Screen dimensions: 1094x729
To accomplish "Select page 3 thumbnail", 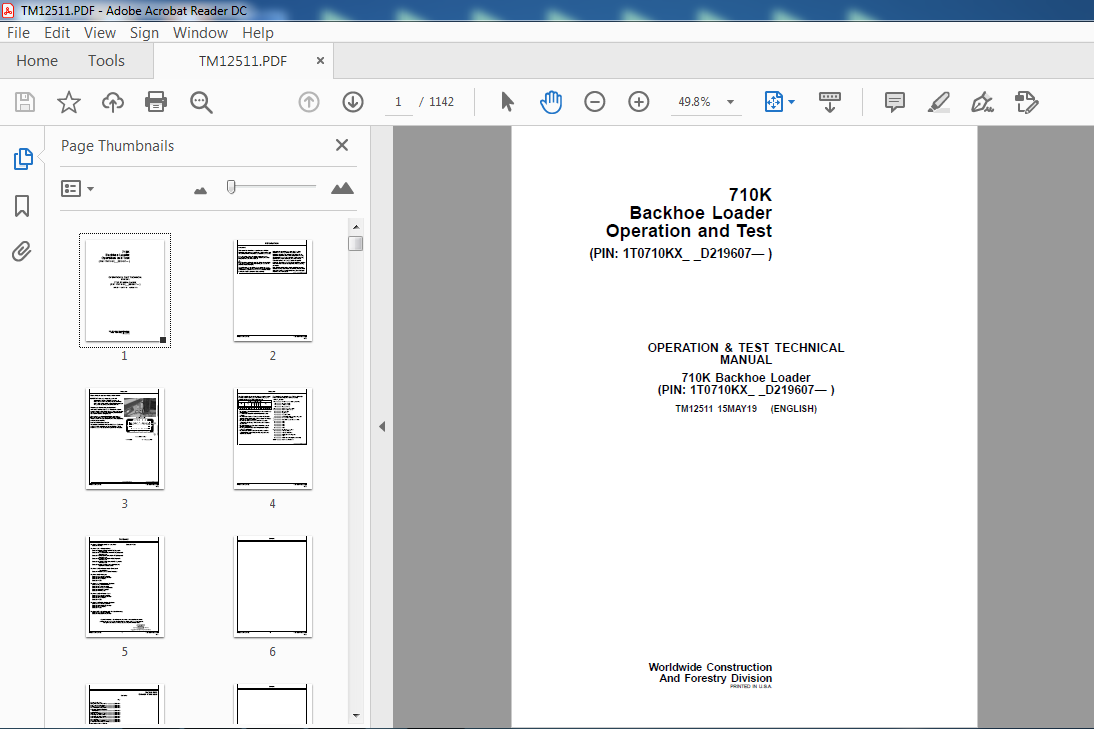I will [x=125, y=439].
